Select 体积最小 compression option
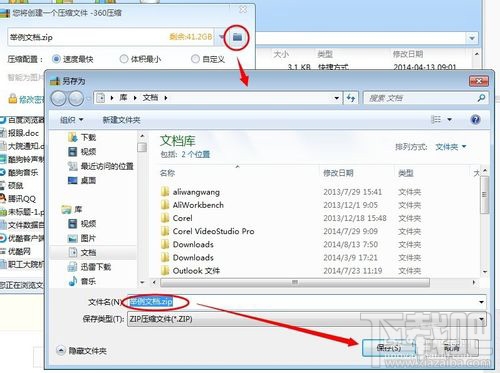500x373 pixels. click(140, 59)
